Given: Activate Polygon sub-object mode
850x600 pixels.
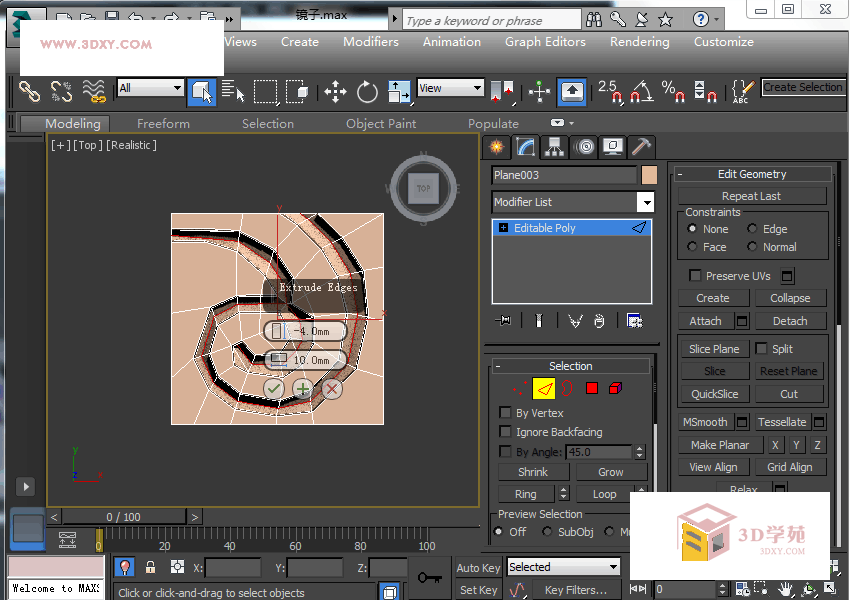Looking at the screenshot, I should 591,388.
